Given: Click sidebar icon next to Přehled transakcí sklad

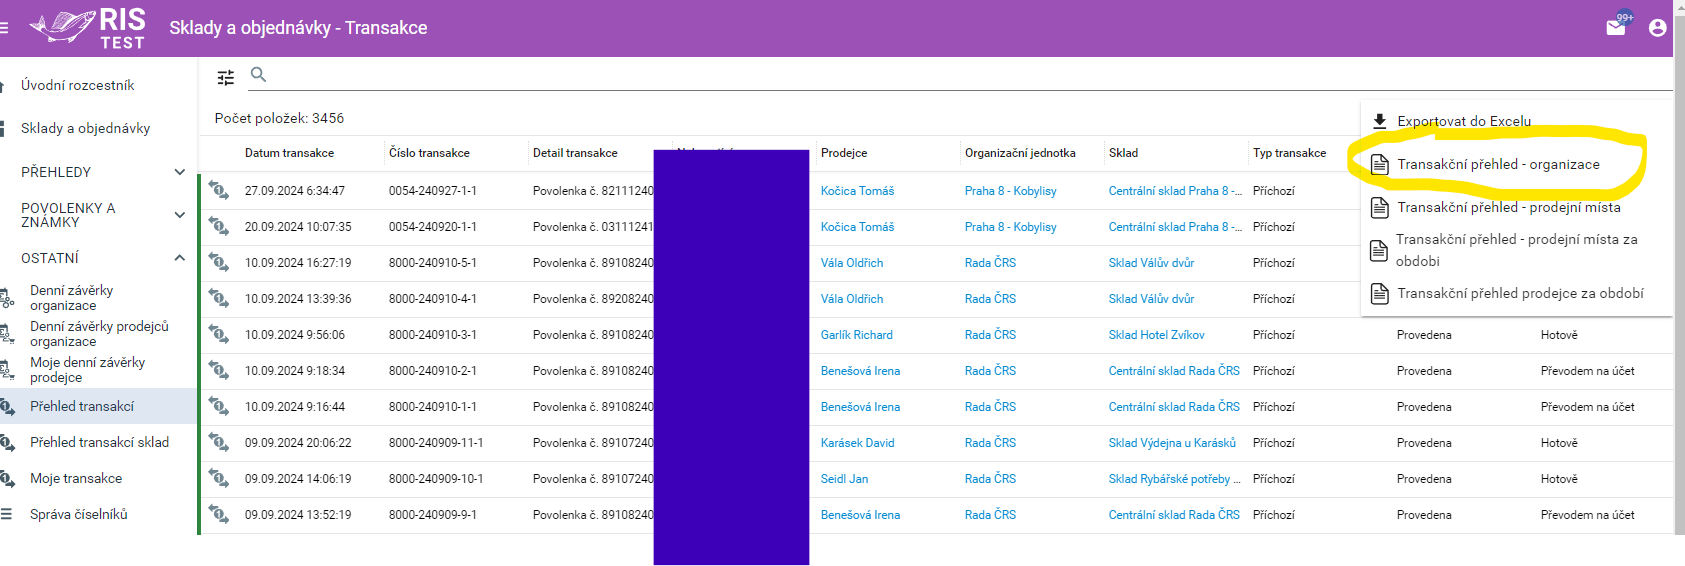Looking at the screenshot, I should pos(7,443).
